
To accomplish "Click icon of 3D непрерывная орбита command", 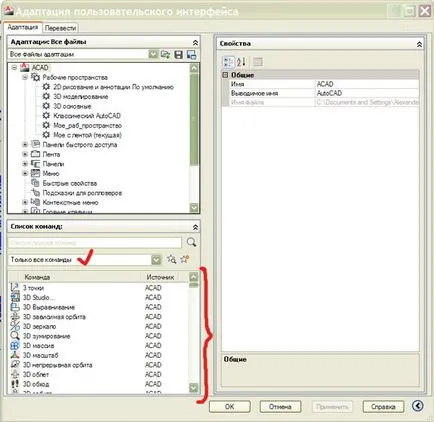I will [x=15, y=365].
